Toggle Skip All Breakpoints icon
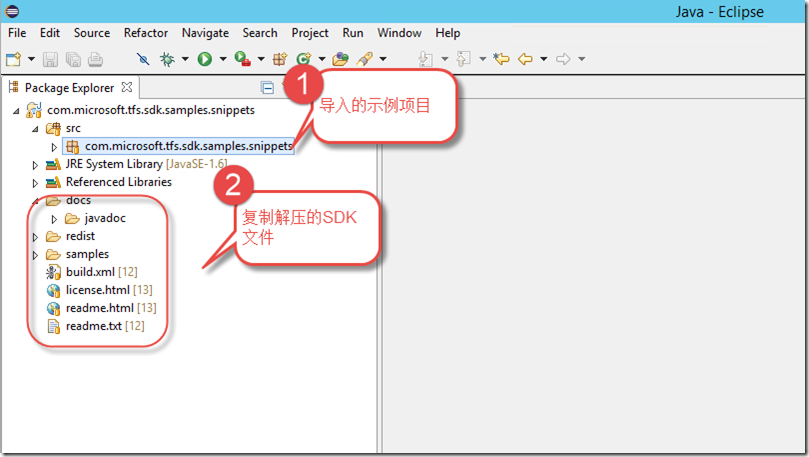The image size is (809, 457). pos(143,59)
